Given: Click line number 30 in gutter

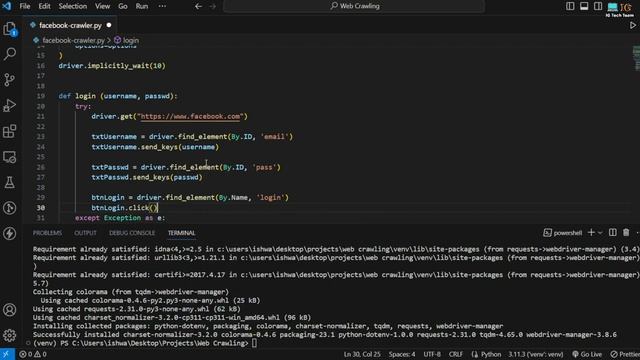Looking at the screenshot, I should (40, 208).
